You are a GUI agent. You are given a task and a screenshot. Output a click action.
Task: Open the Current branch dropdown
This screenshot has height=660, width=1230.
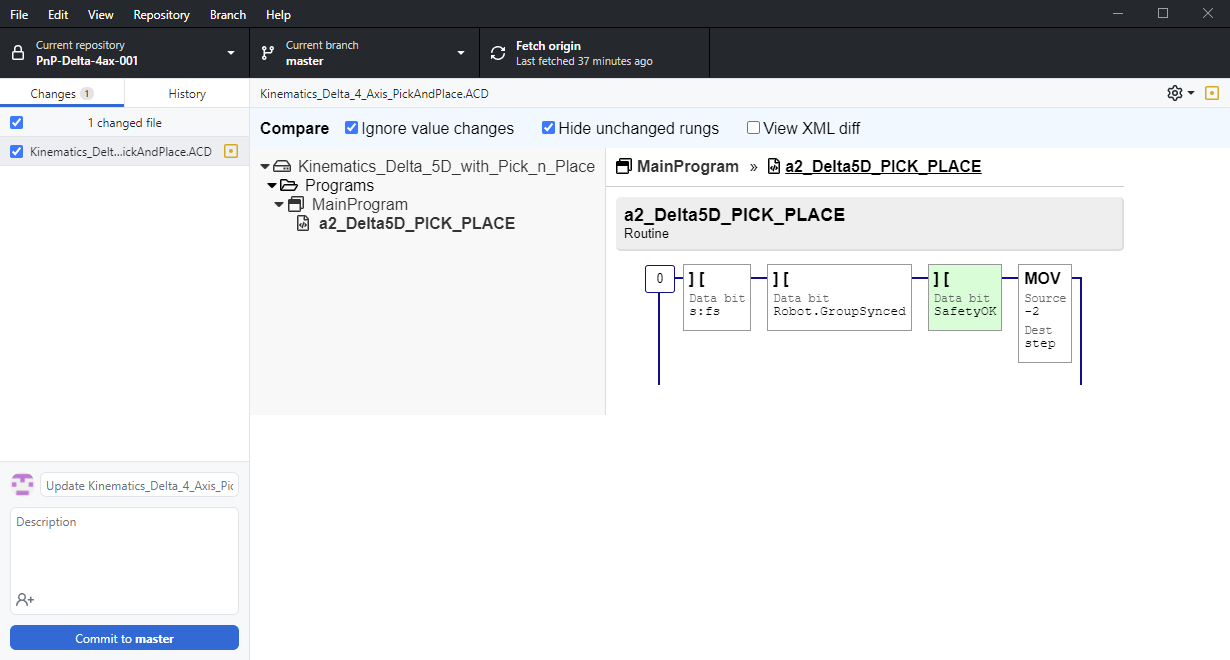click(460, 52)
